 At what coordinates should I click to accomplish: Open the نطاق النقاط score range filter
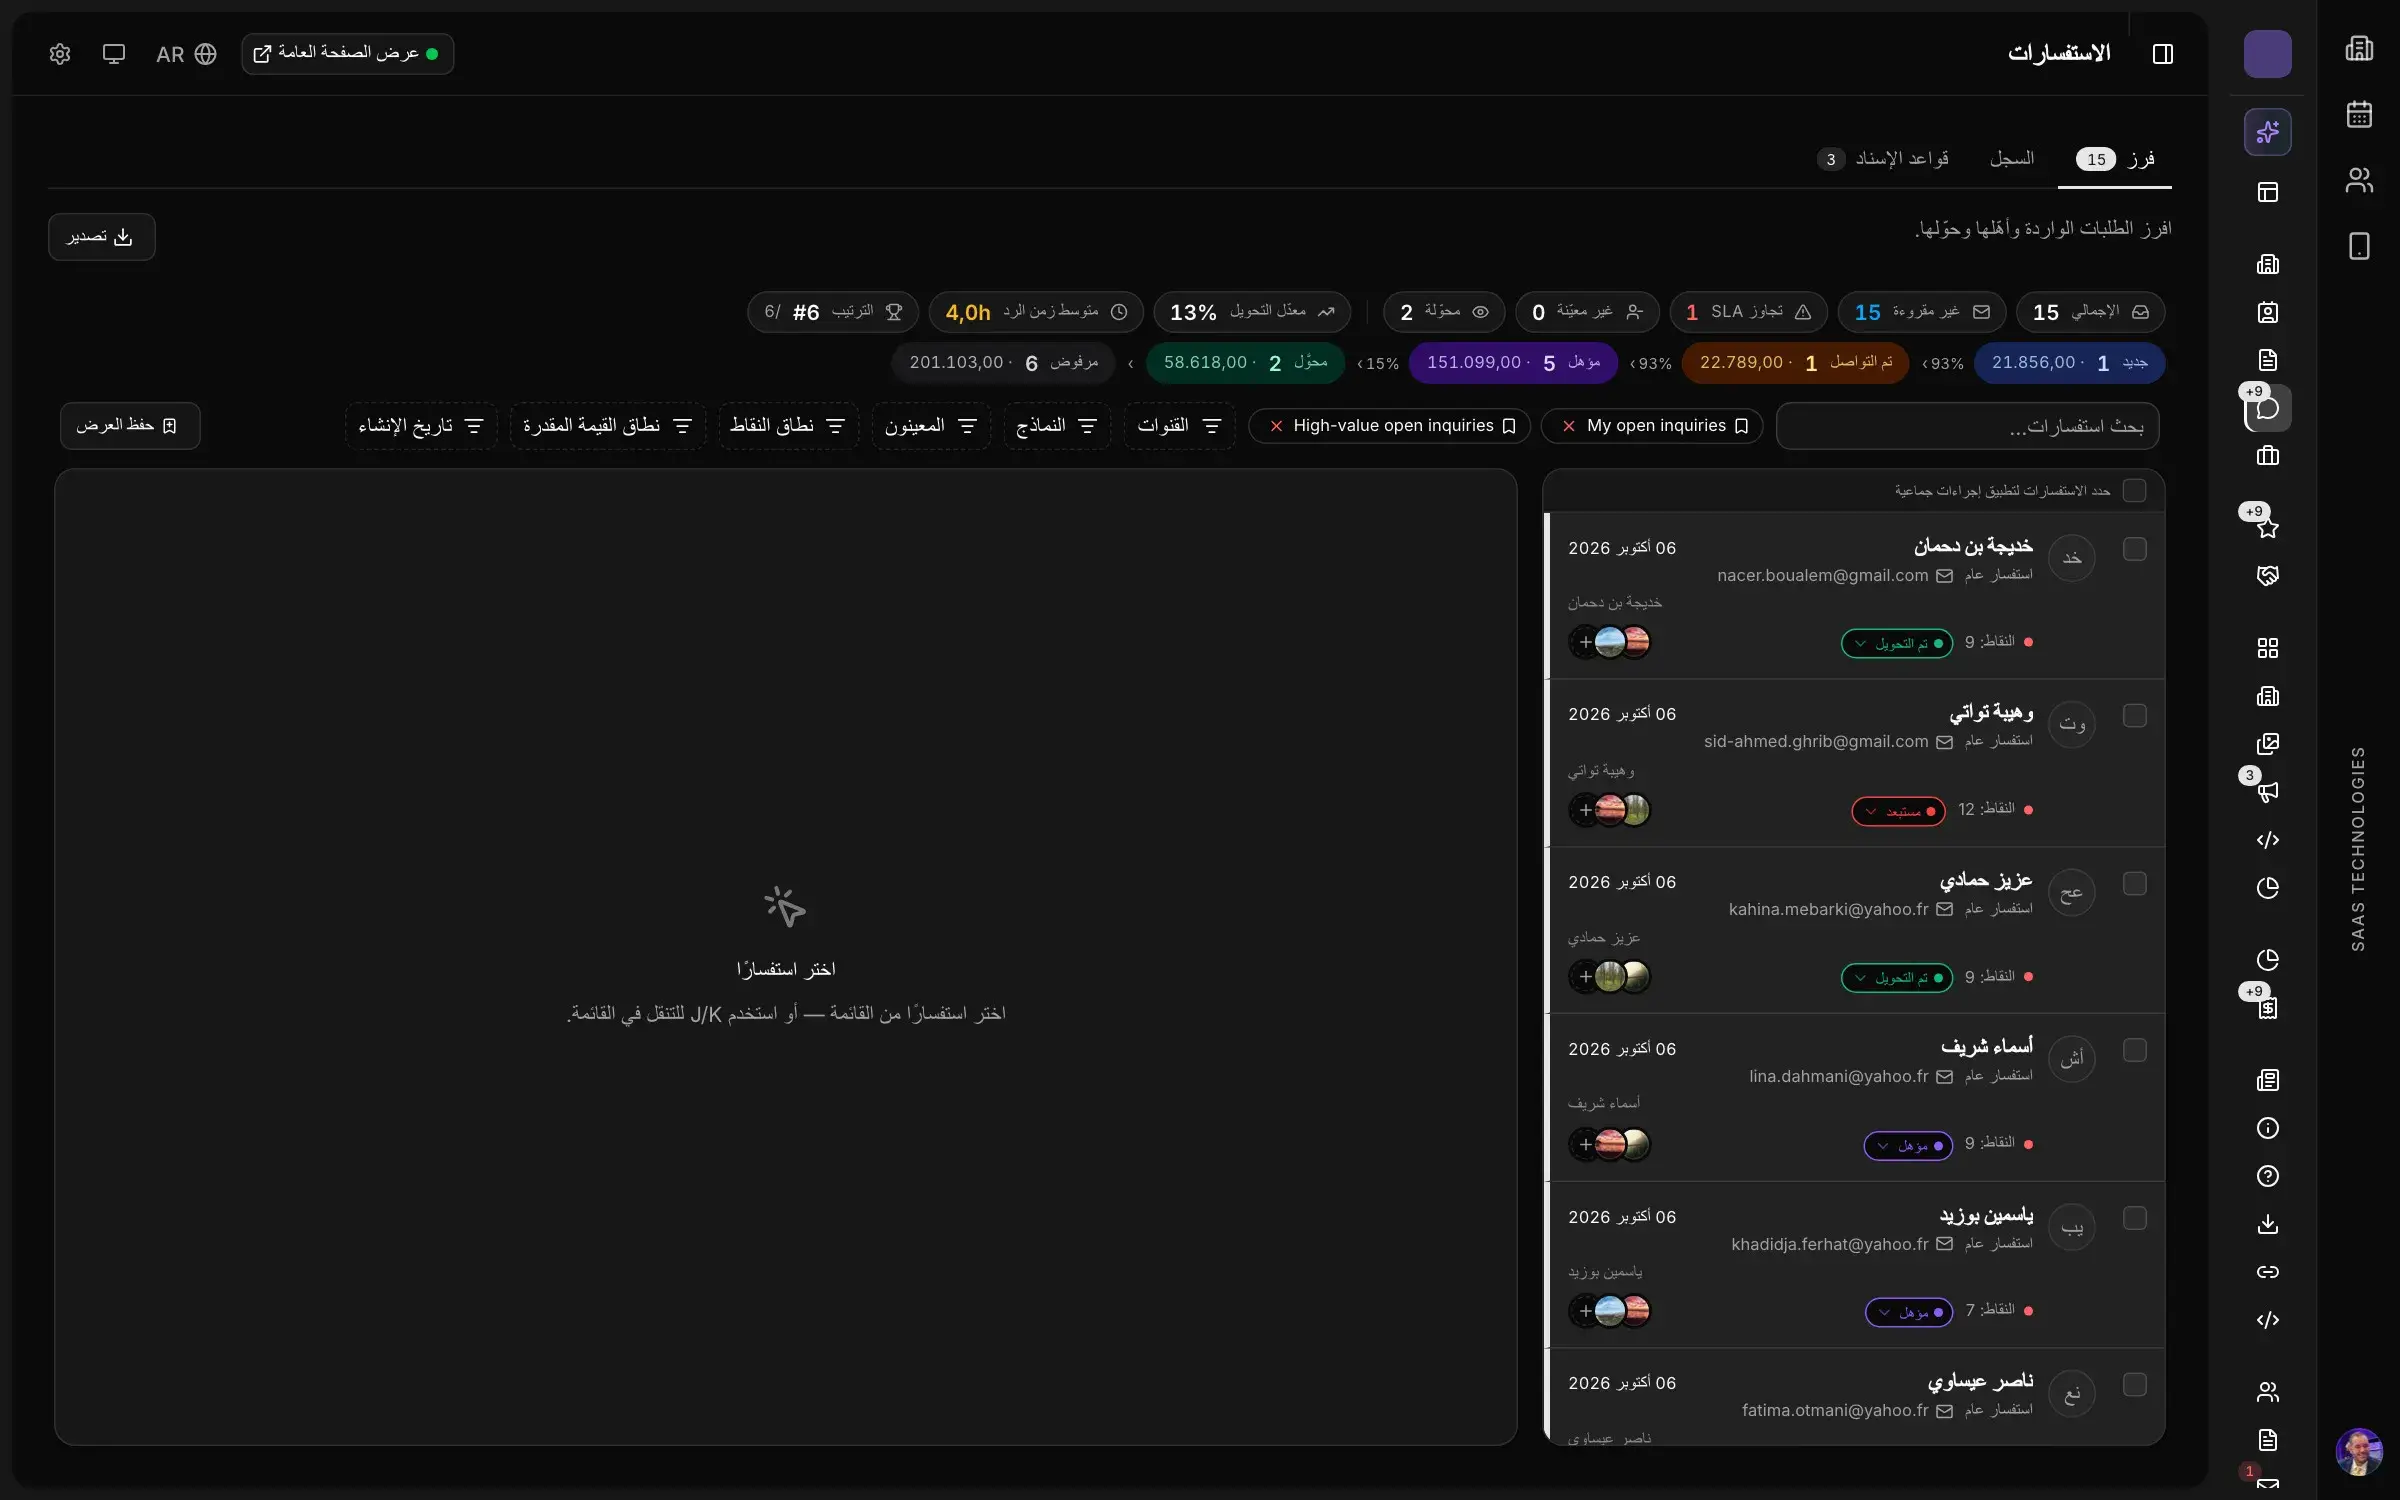tap(788, 426)
